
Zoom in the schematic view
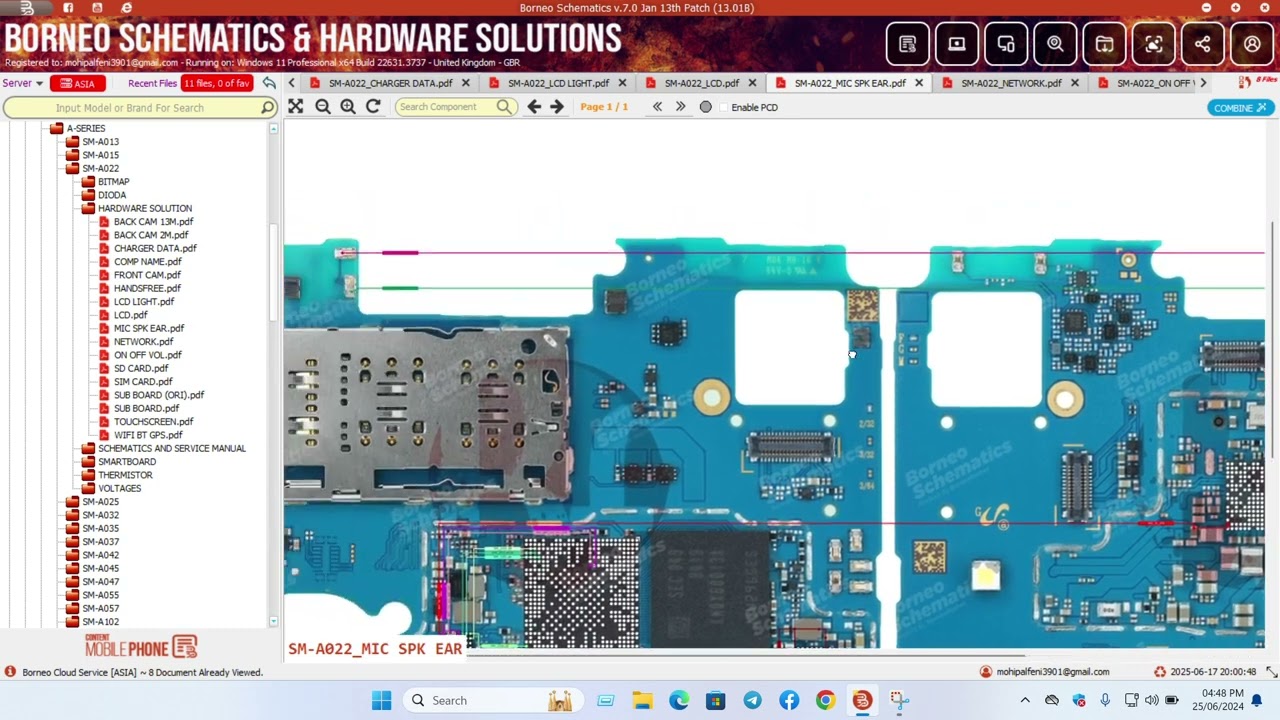347,106
